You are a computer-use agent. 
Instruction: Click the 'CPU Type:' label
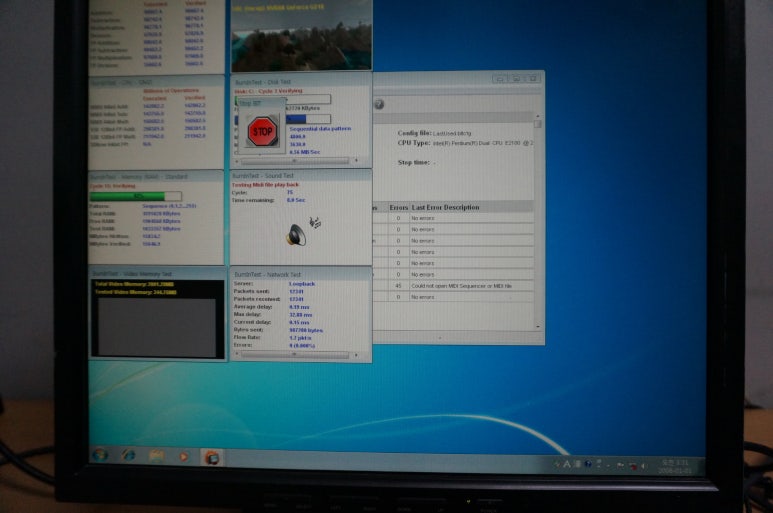coord(414,143)
